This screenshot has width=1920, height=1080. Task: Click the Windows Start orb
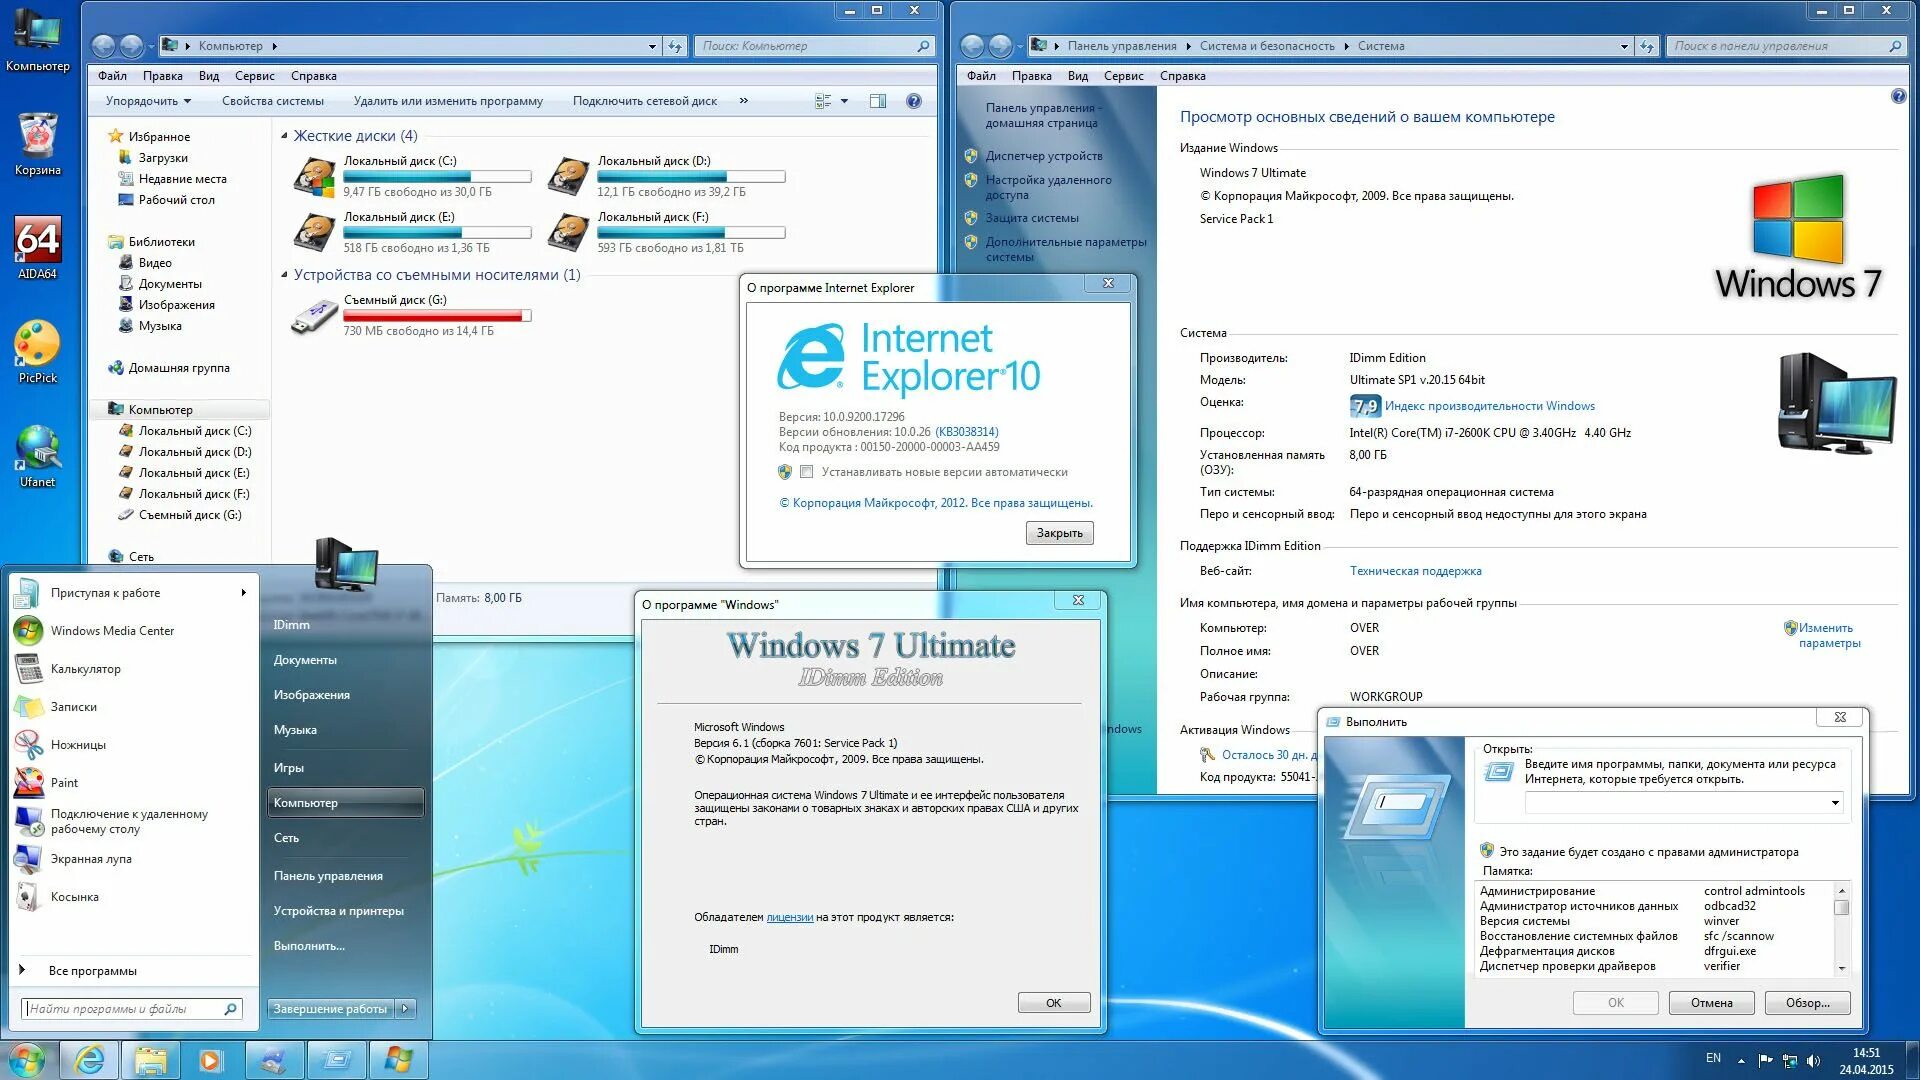click(x=27, y=1060)
